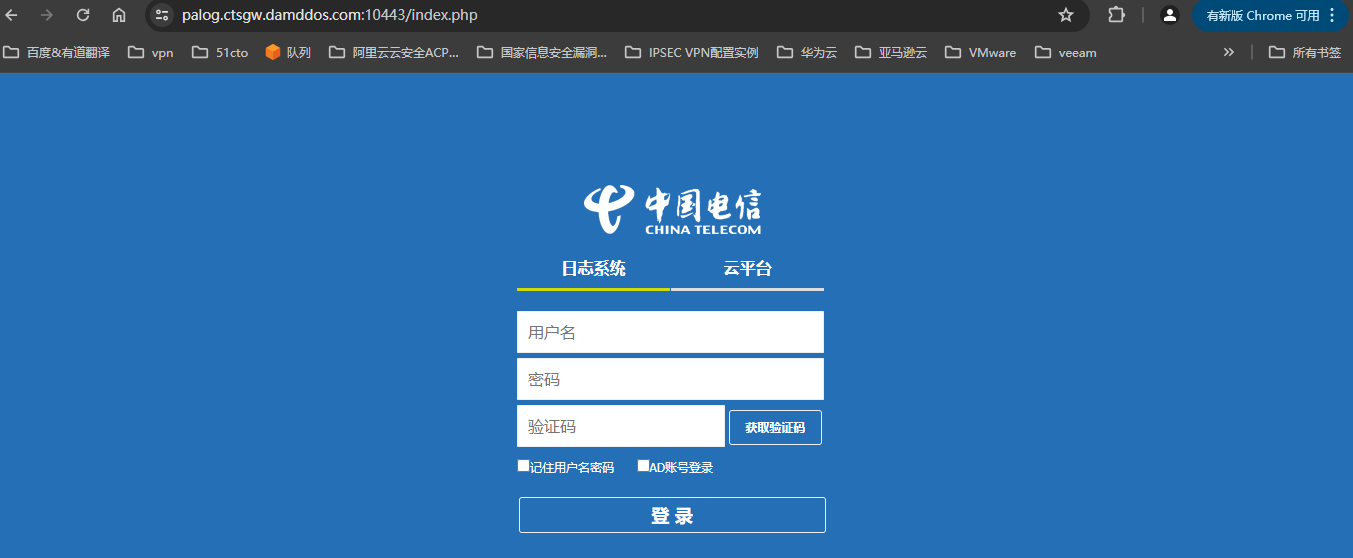Viewport: 1353px width, 558px height.
Task: Click the 获取验证码 button
Action: 775,427
